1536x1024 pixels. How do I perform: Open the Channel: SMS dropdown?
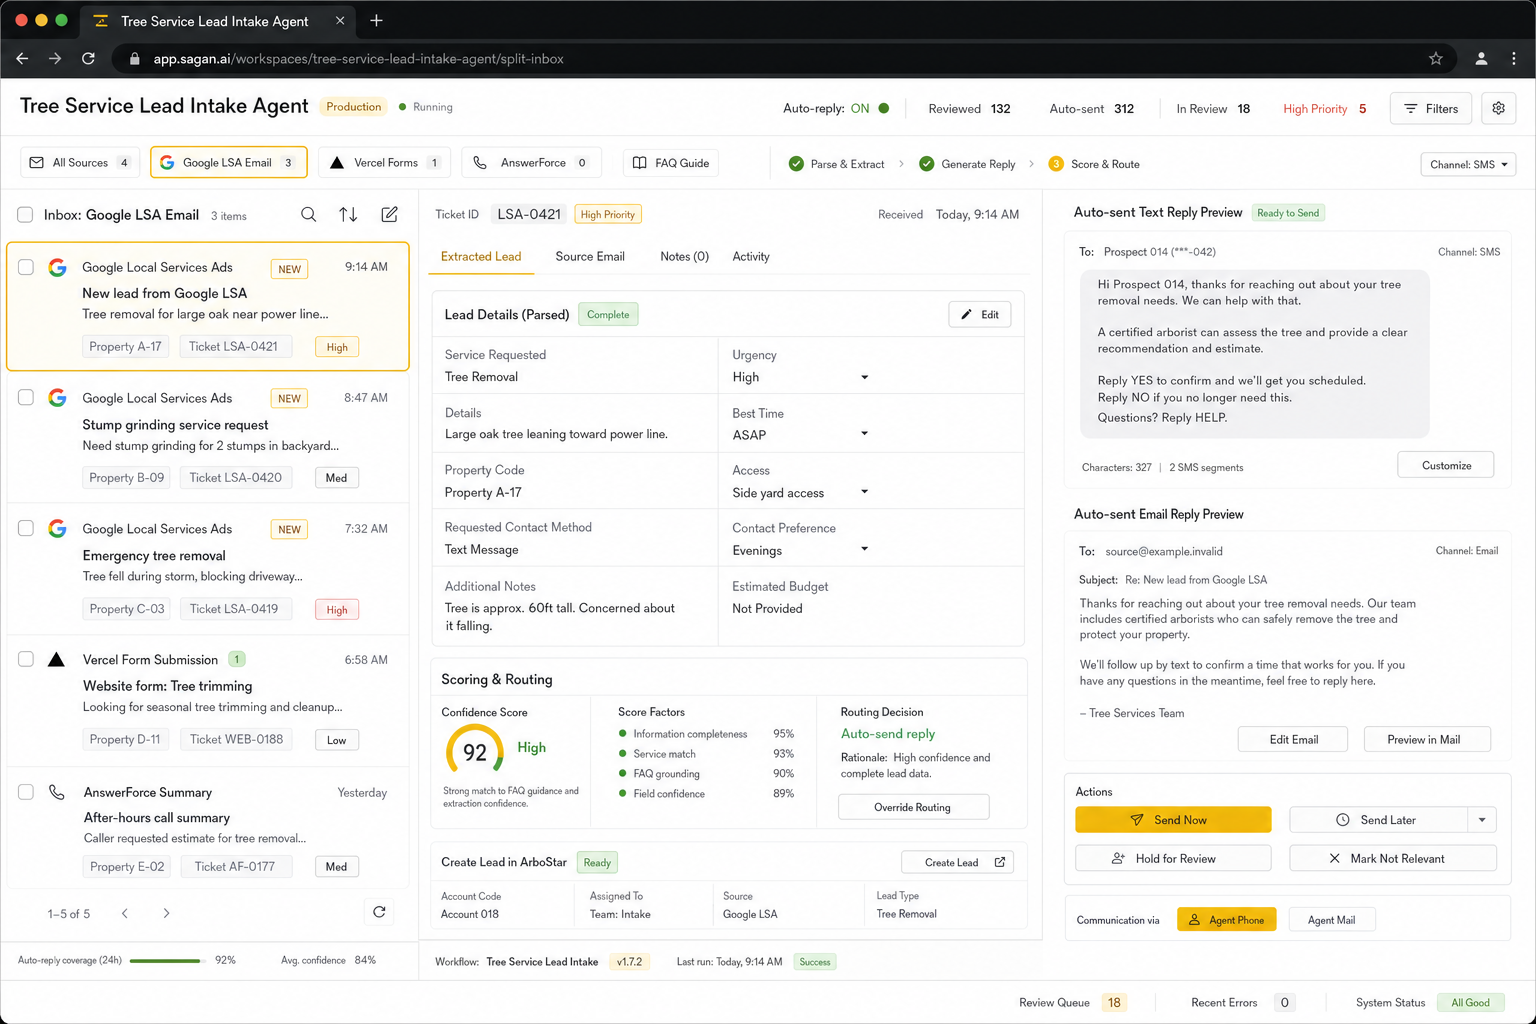[1468, 164]
